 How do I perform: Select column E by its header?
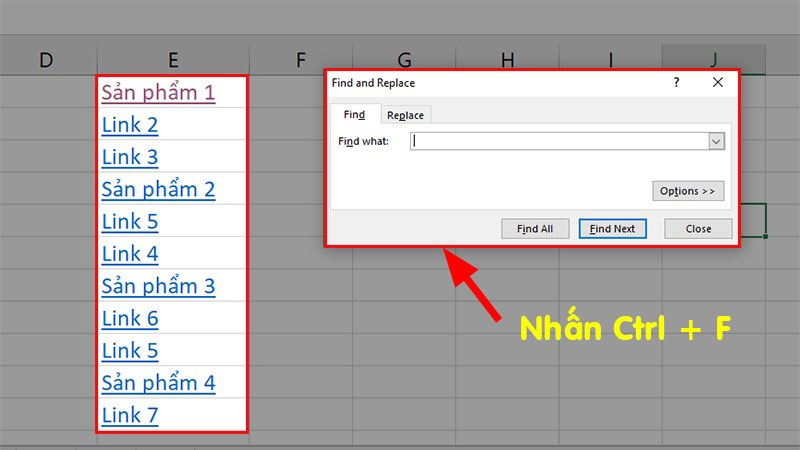point(173,60)
